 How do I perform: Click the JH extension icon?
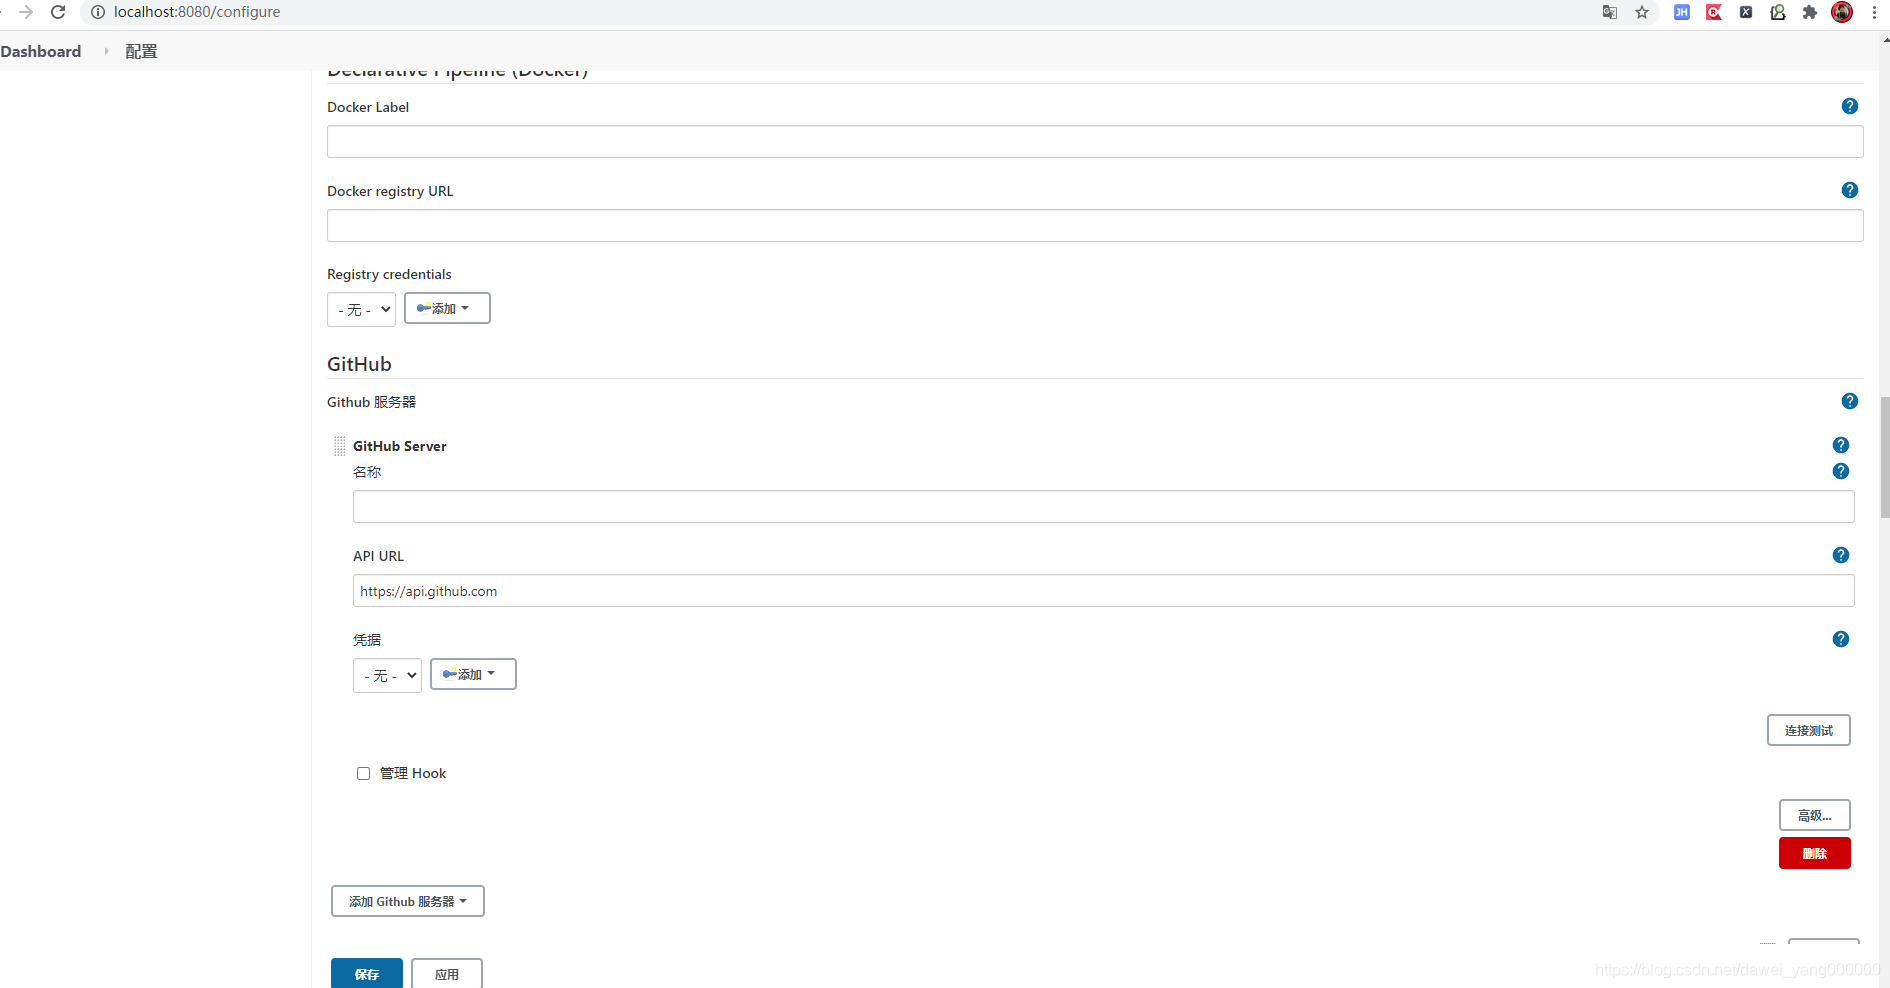[1682, 12]
